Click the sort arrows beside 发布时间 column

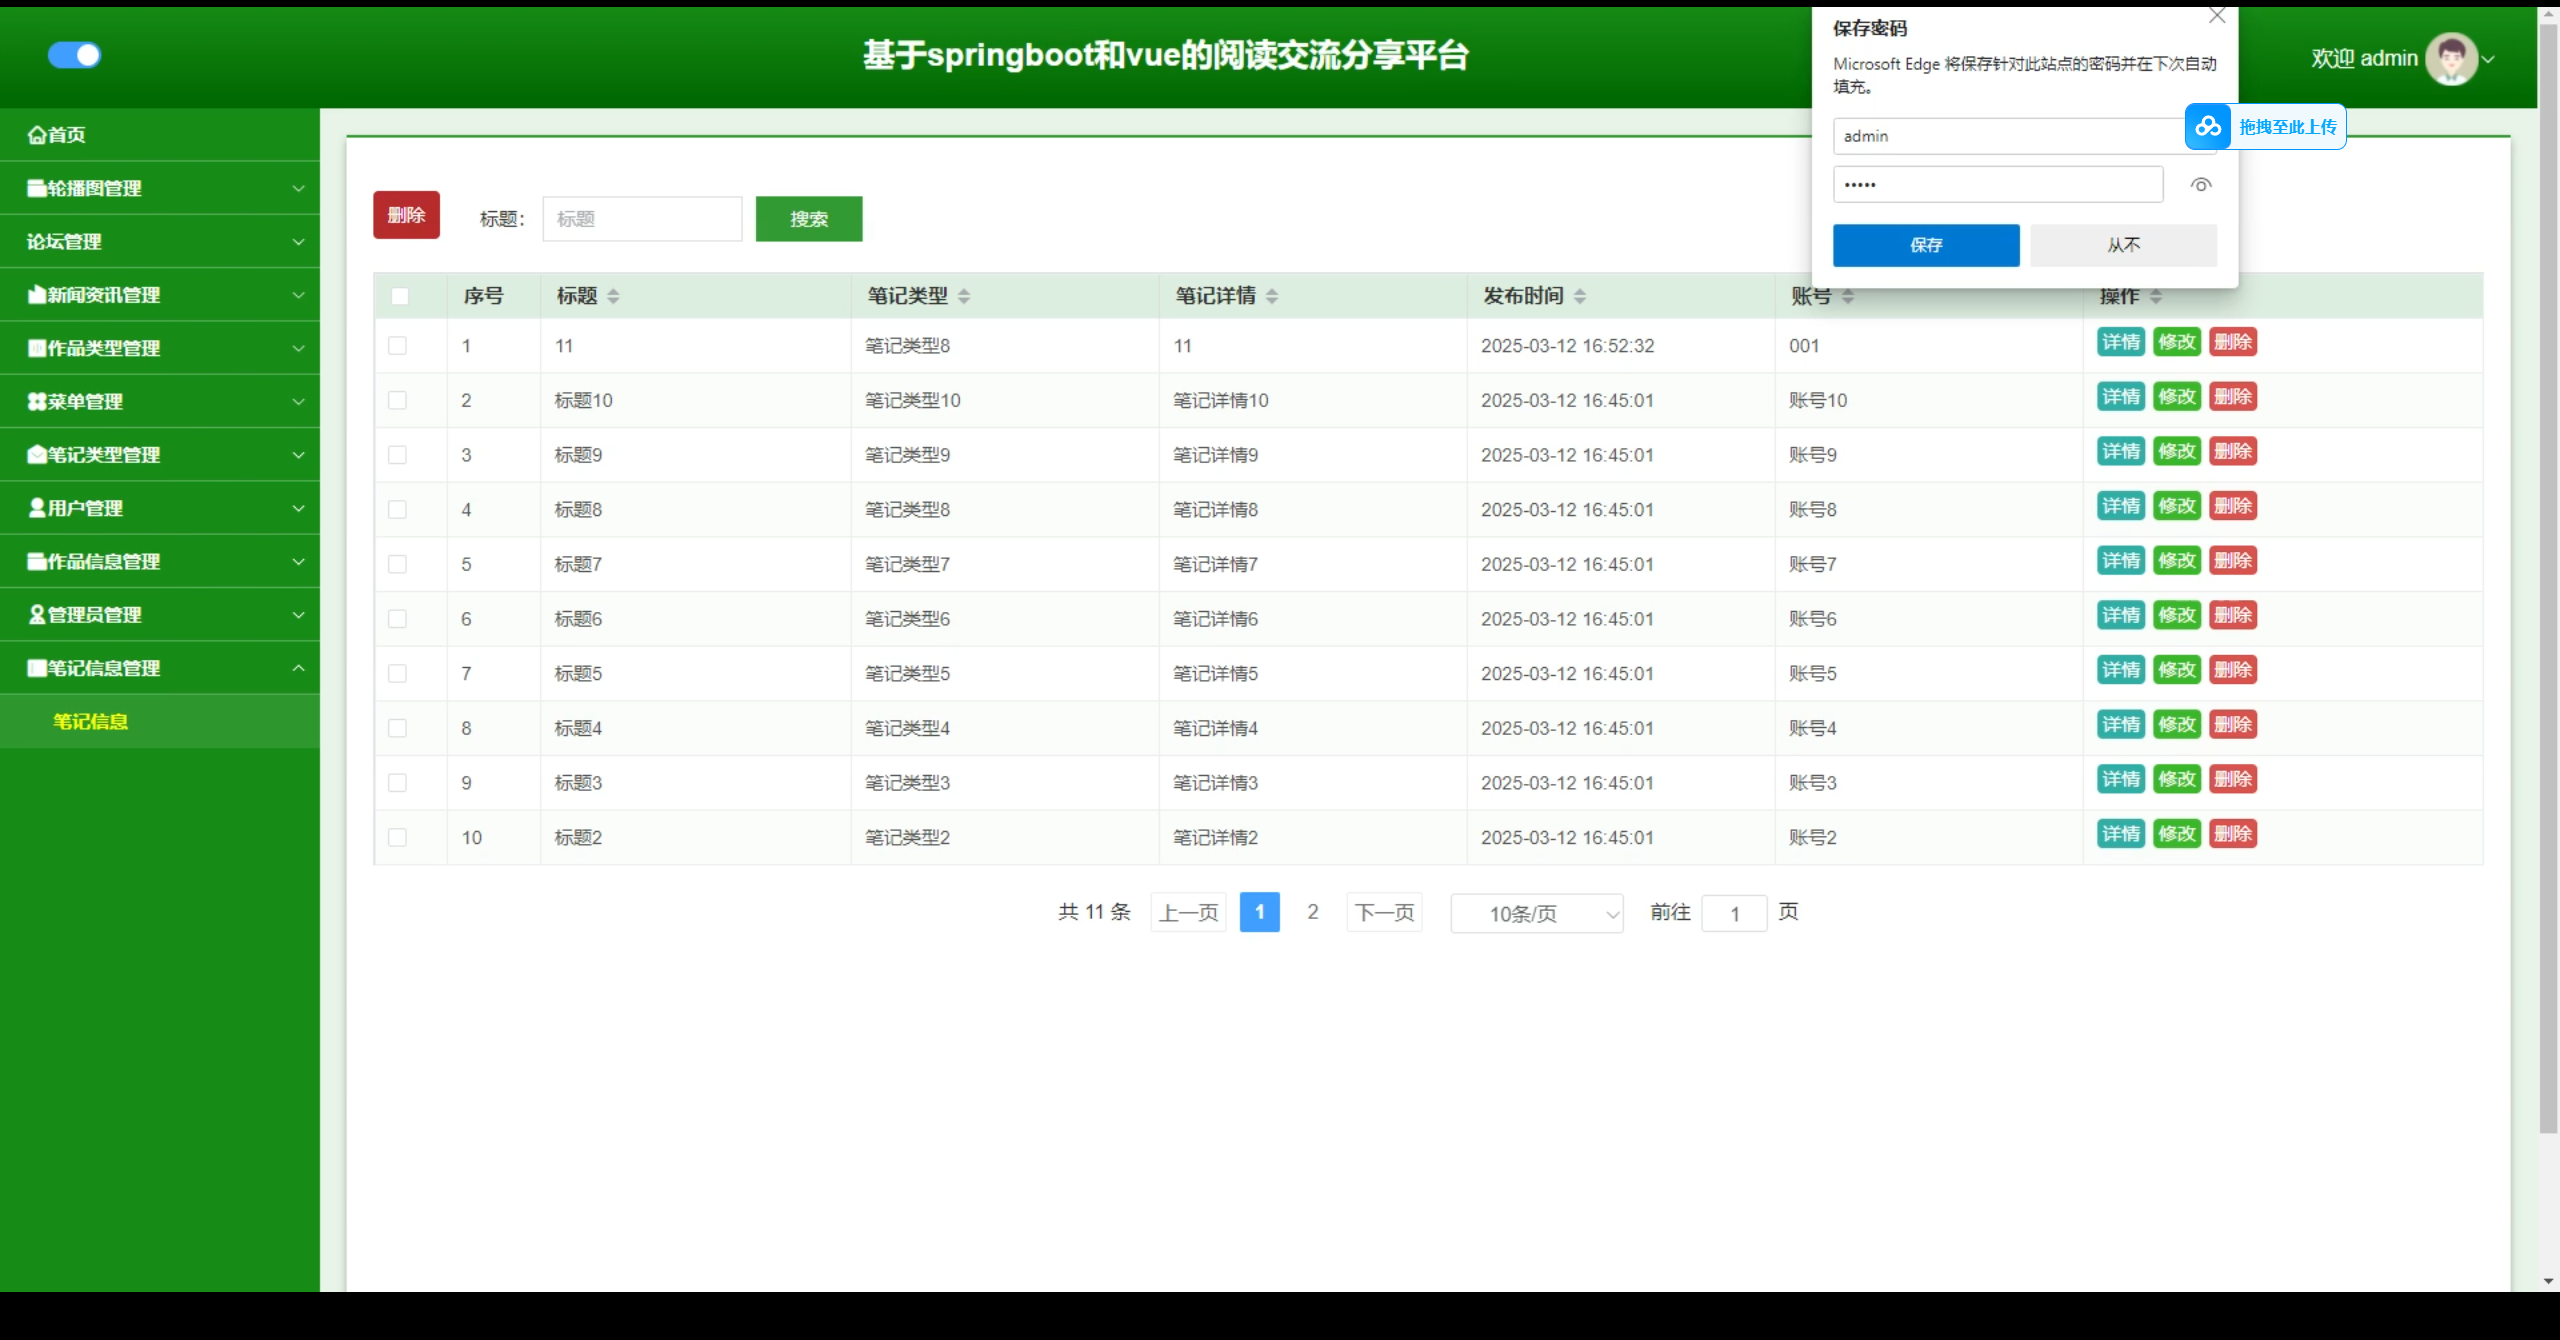[1580, 296]
